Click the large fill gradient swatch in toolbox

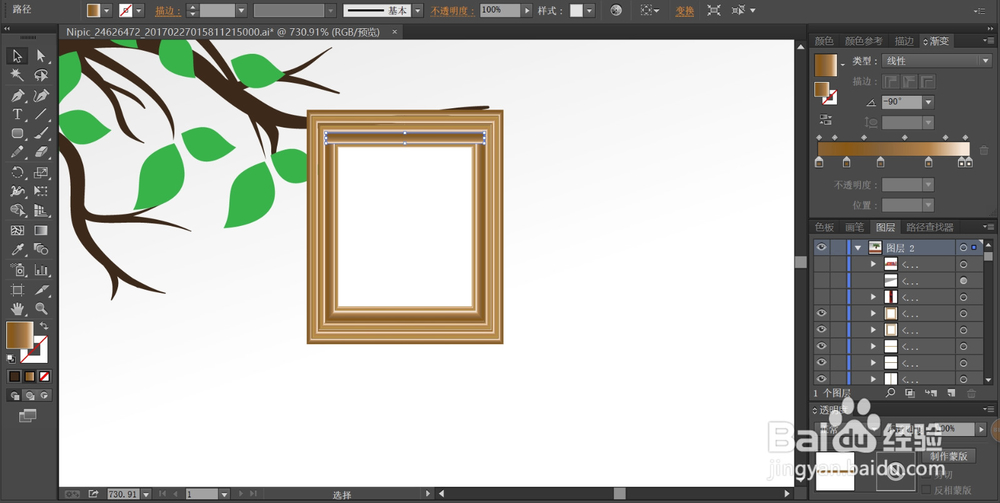point(19,335)
